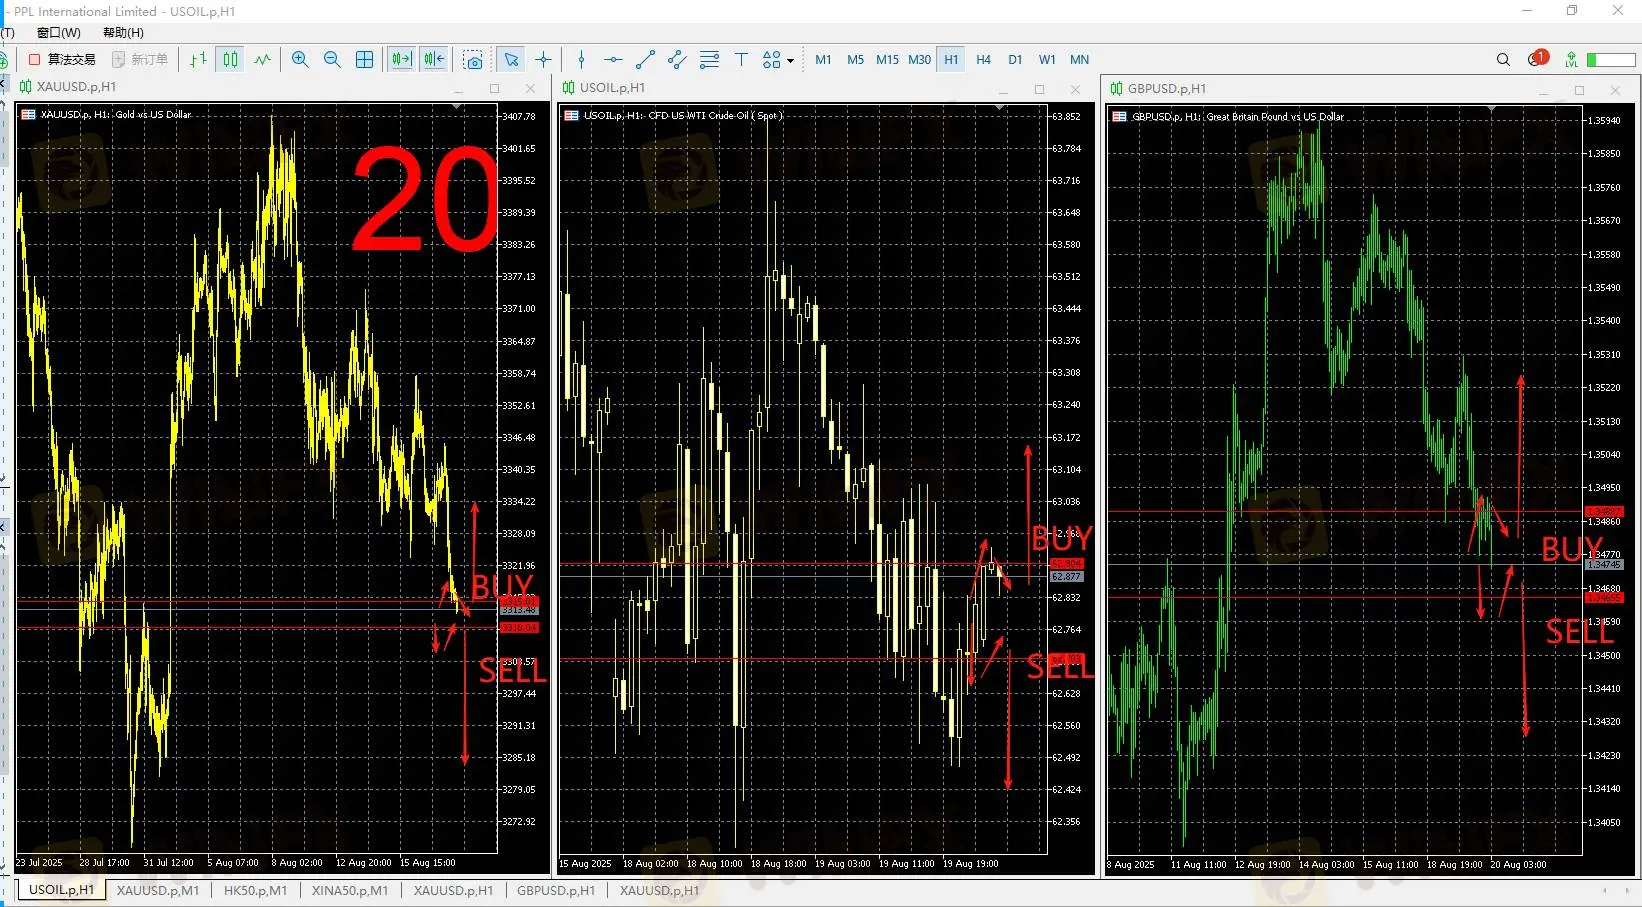The height and width of the screenshot is (907, 1642).
Task: Set timeframe to D1
Action: (x=1015, y=60)
